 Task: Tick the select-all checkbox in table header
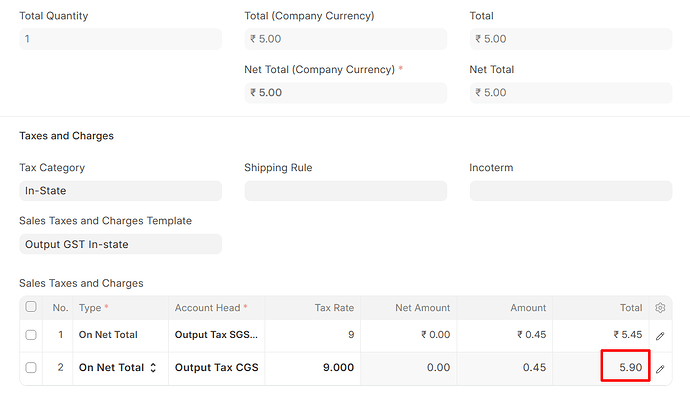pos(31,306)
